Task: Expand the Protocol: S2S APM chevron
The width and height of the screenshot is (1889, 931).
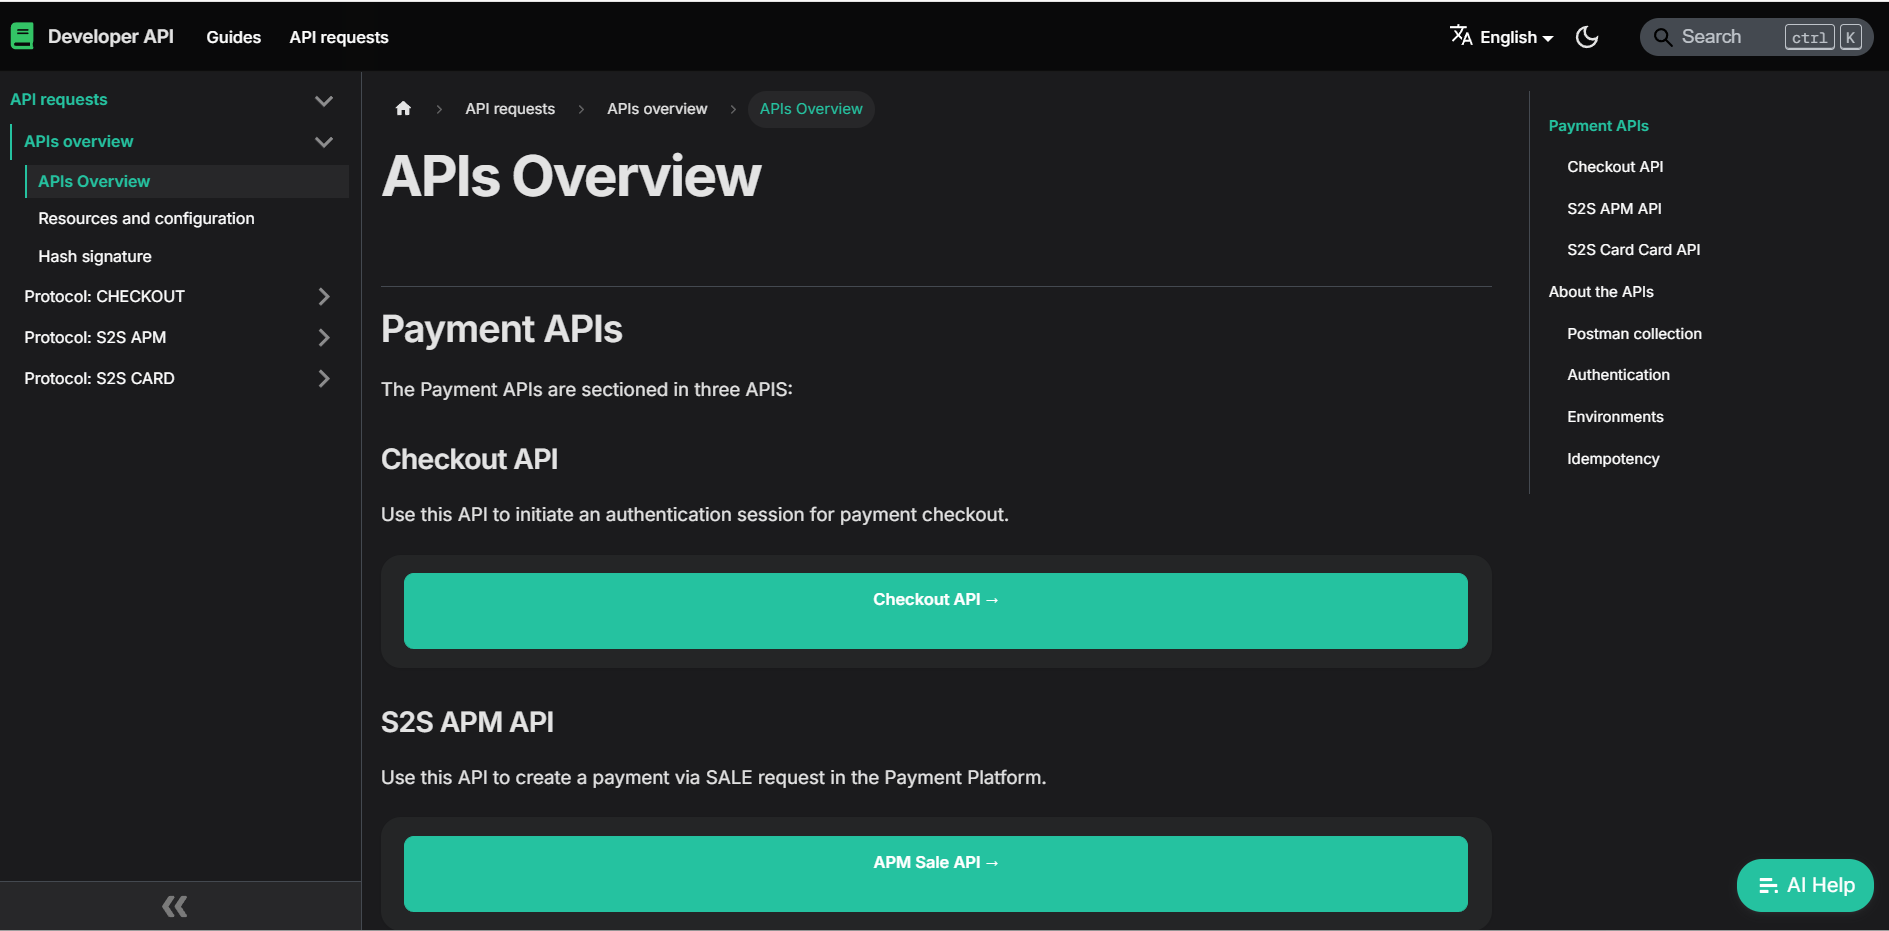Action: [324, 337]
